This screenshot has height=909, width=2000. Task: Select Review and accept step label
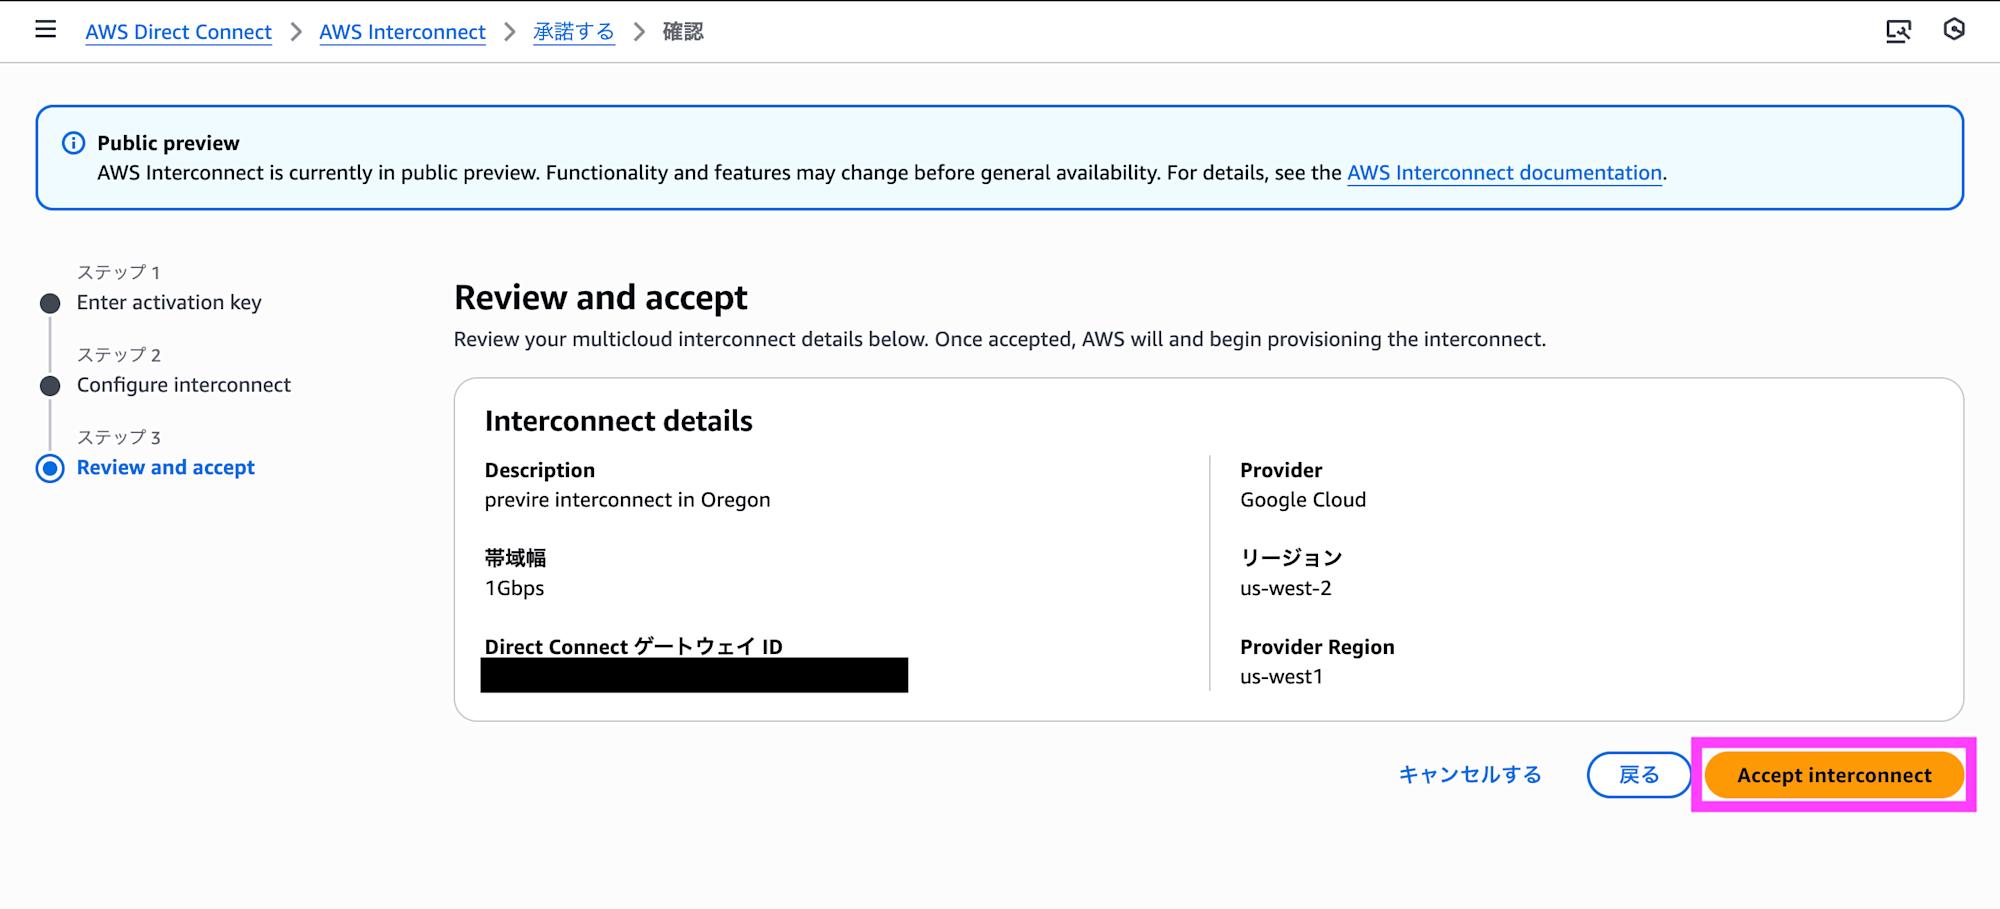[x=166, y=468]
